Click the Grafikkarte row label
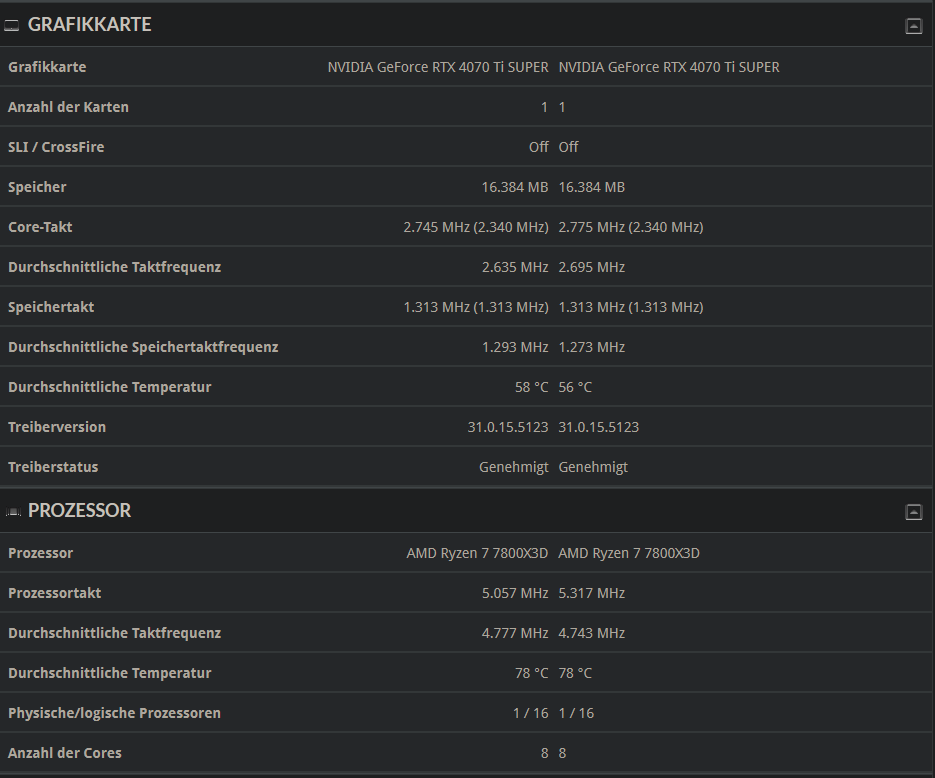Screen dimensions: 935x778 click(x=47, y=67)
